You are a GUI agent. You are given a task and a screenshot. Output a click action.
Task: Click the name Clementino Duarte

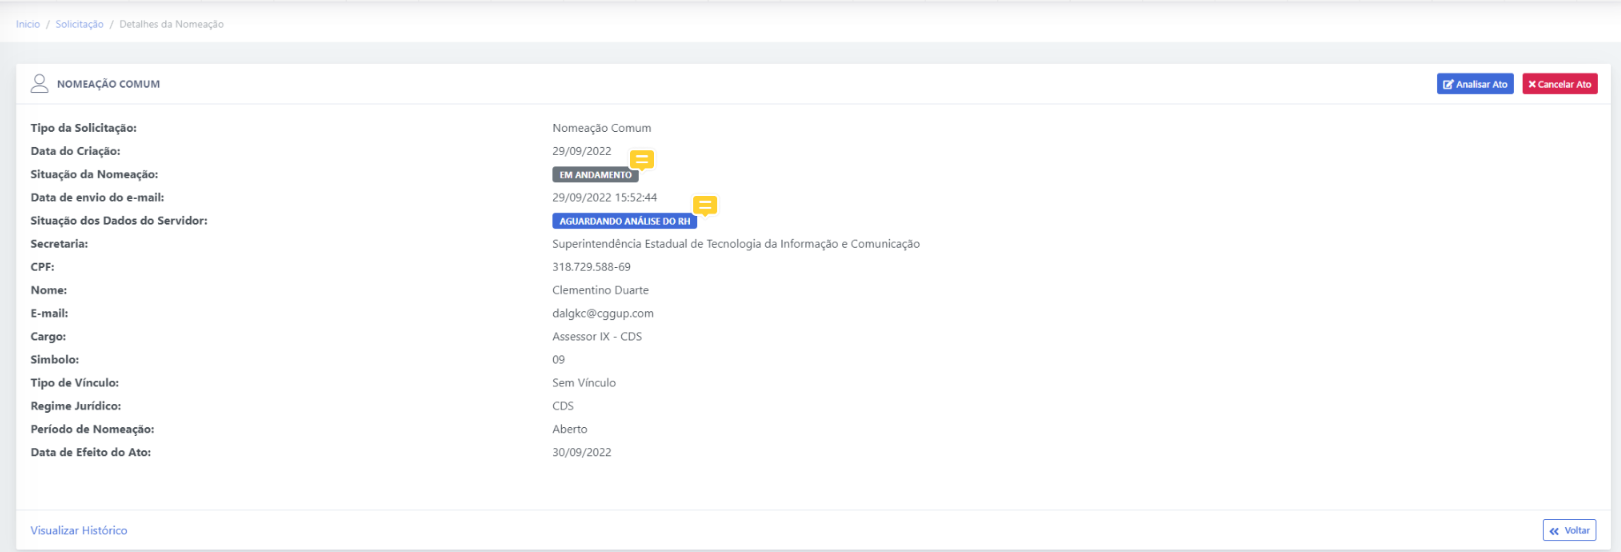[600, 290]
